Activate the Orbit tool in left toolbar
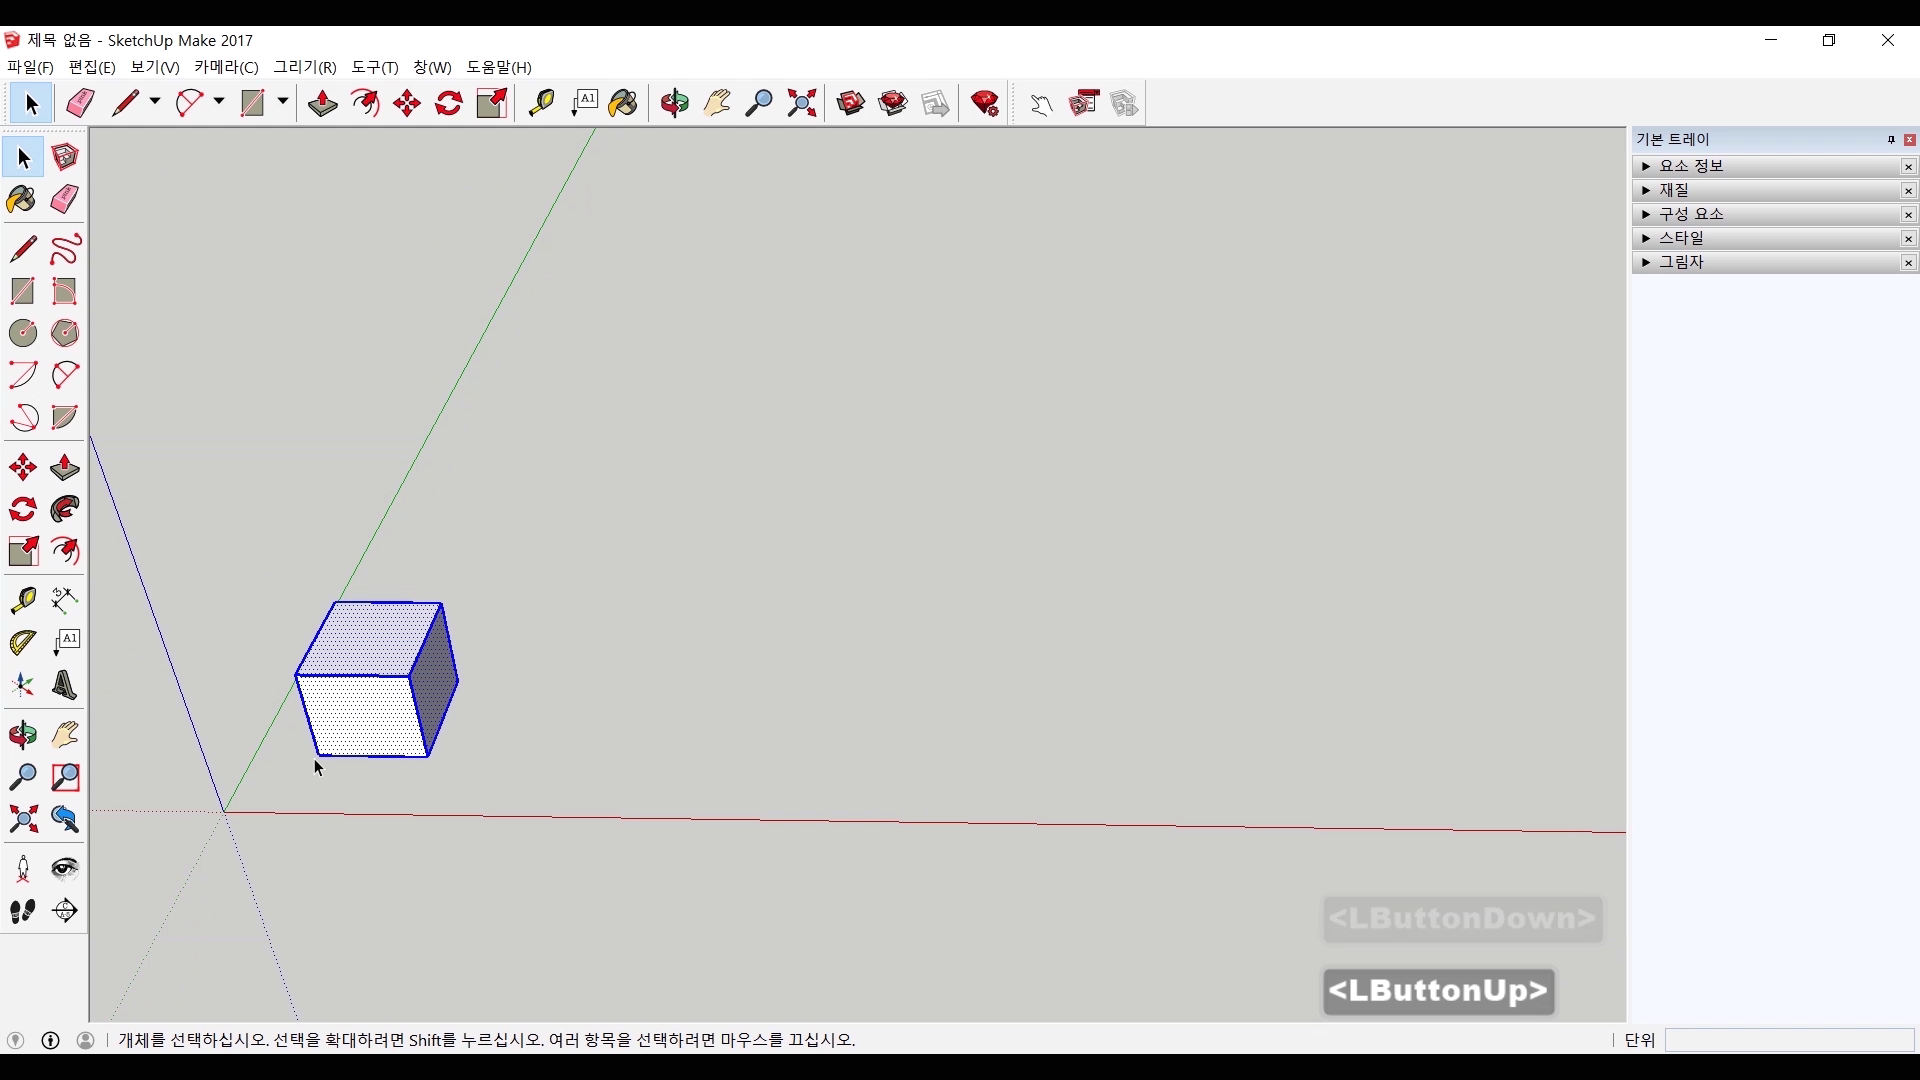 pos(22,736)
